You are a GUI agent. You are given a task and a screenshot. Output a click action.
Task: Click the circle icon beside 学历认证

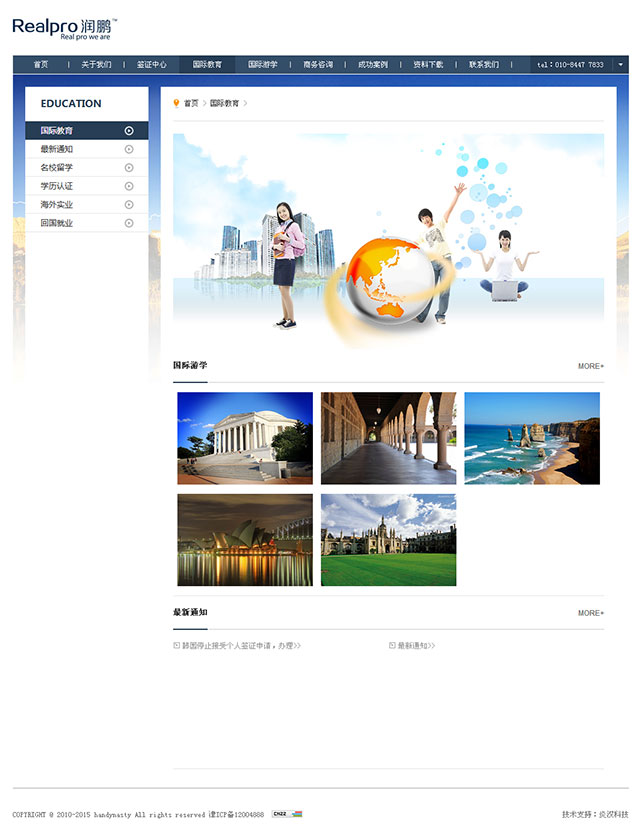pos(129,186)
